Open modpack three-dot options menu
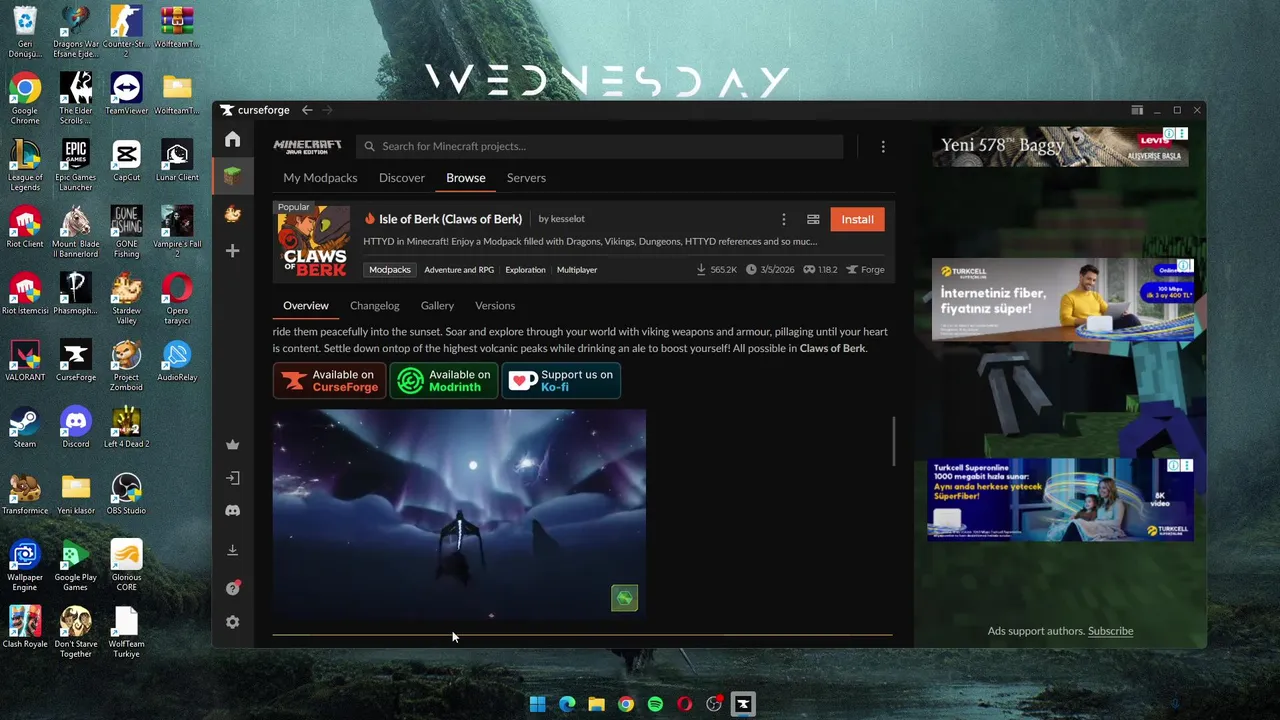This screenshot has width=1280, height=720. point(784,219)
